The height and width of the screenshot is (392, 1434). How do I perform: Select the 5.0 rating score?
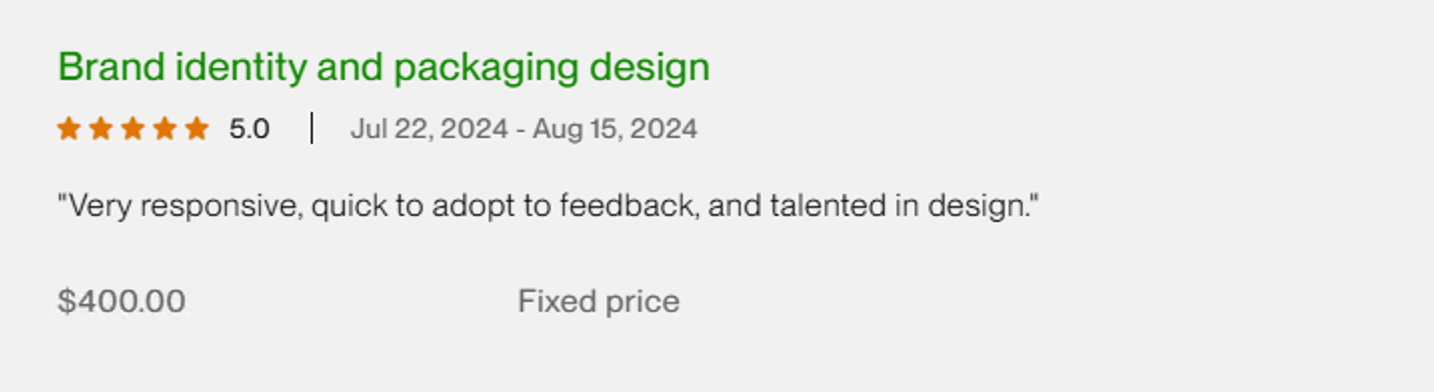pyautogui.click(x=249, y=129)
